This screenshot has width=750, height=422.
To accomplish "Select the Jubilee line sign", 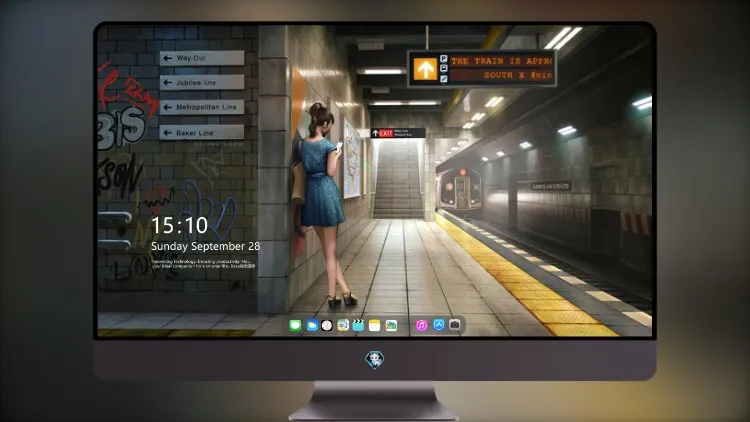I will click(x=202, y=82).
